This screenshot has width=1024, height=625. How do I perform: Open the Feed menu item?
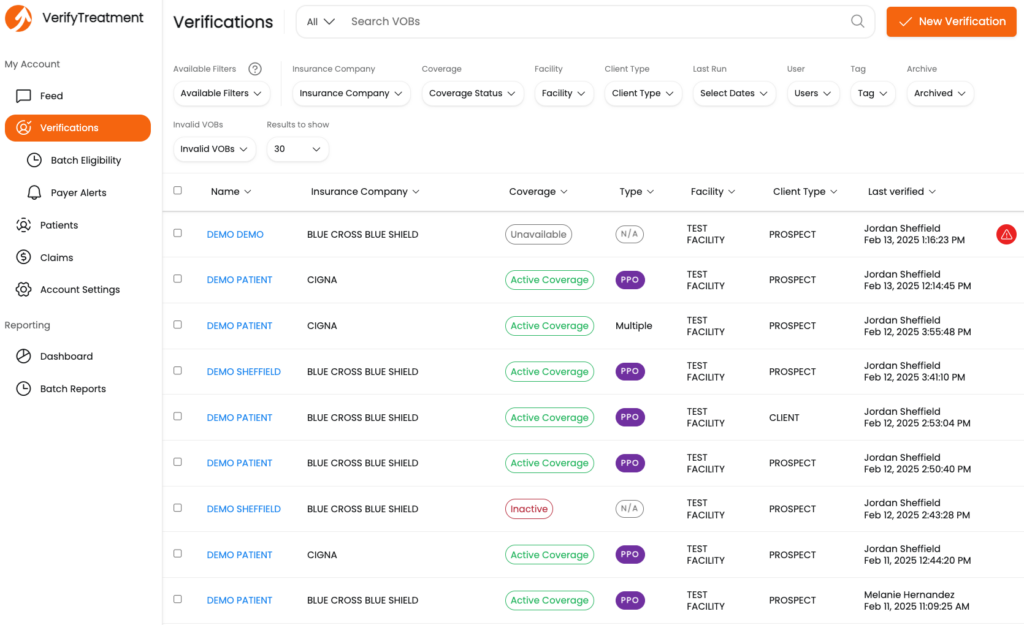[x=51, y=96]
